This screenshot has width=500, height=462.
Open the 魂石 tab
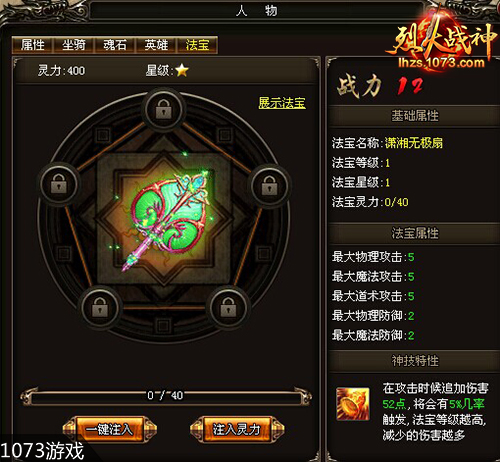[x=115, y=45]
